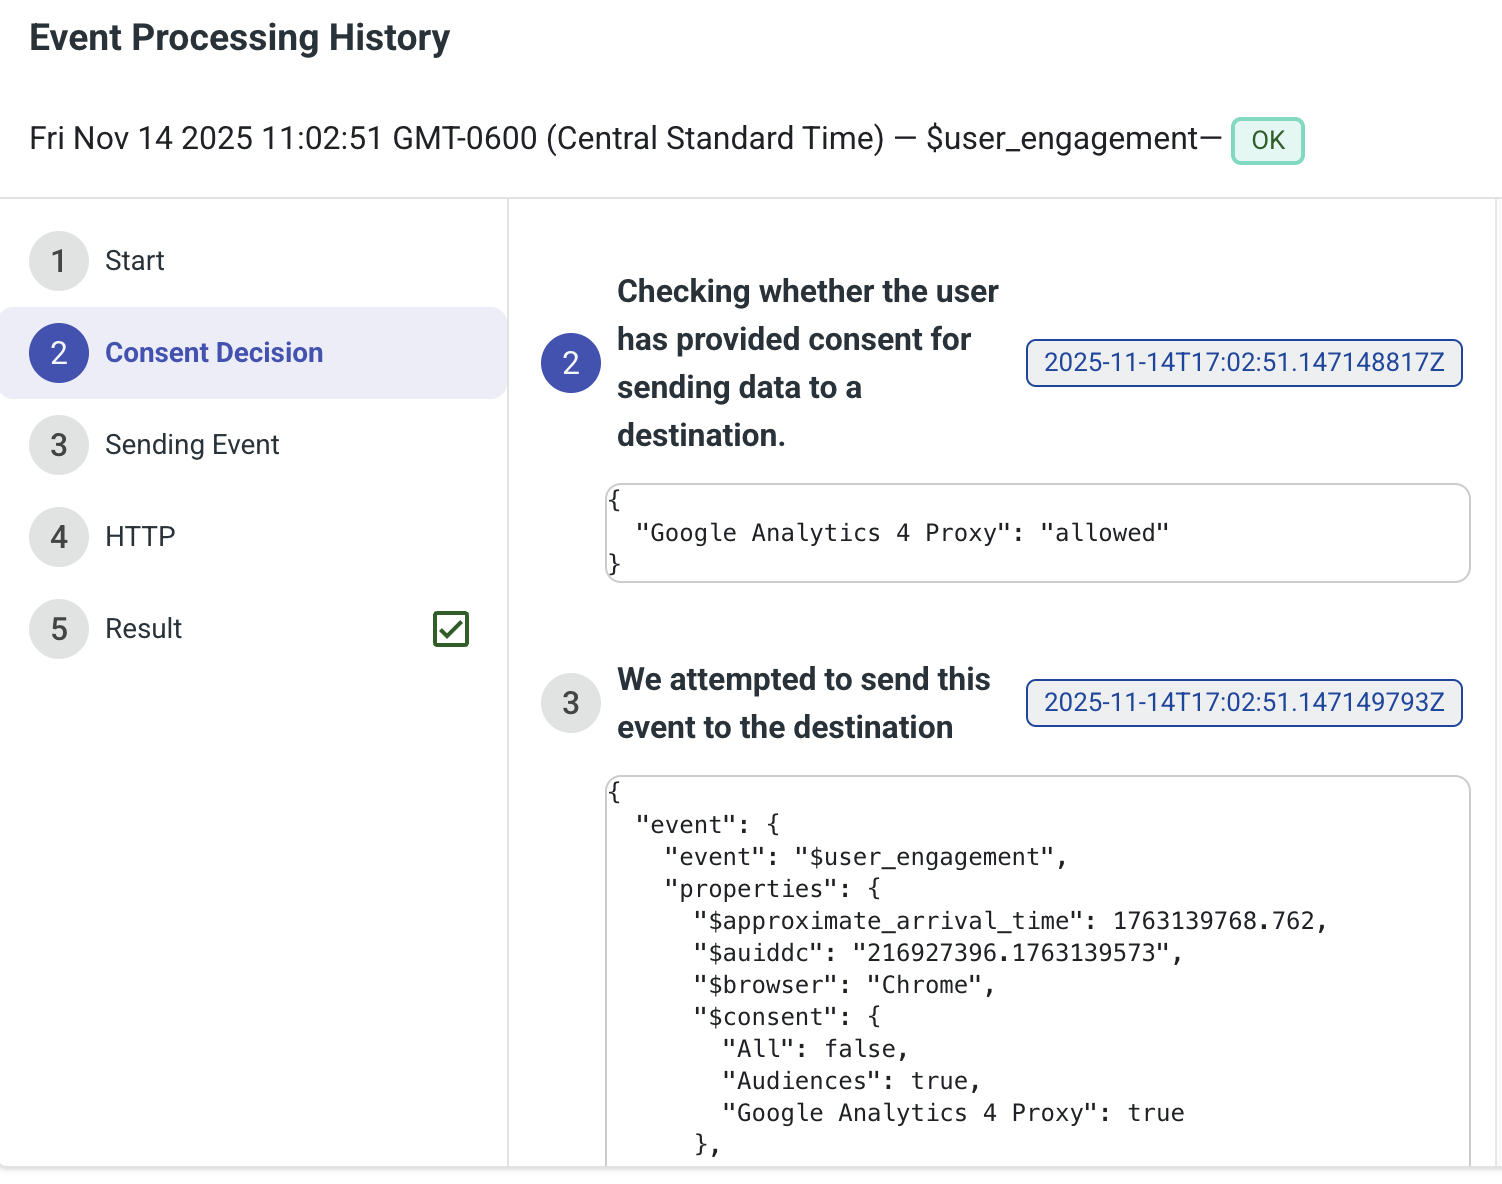Go to the Sending Event step
The width and height of the screenshot is (1502, 1184).
[x=192, y=445]
